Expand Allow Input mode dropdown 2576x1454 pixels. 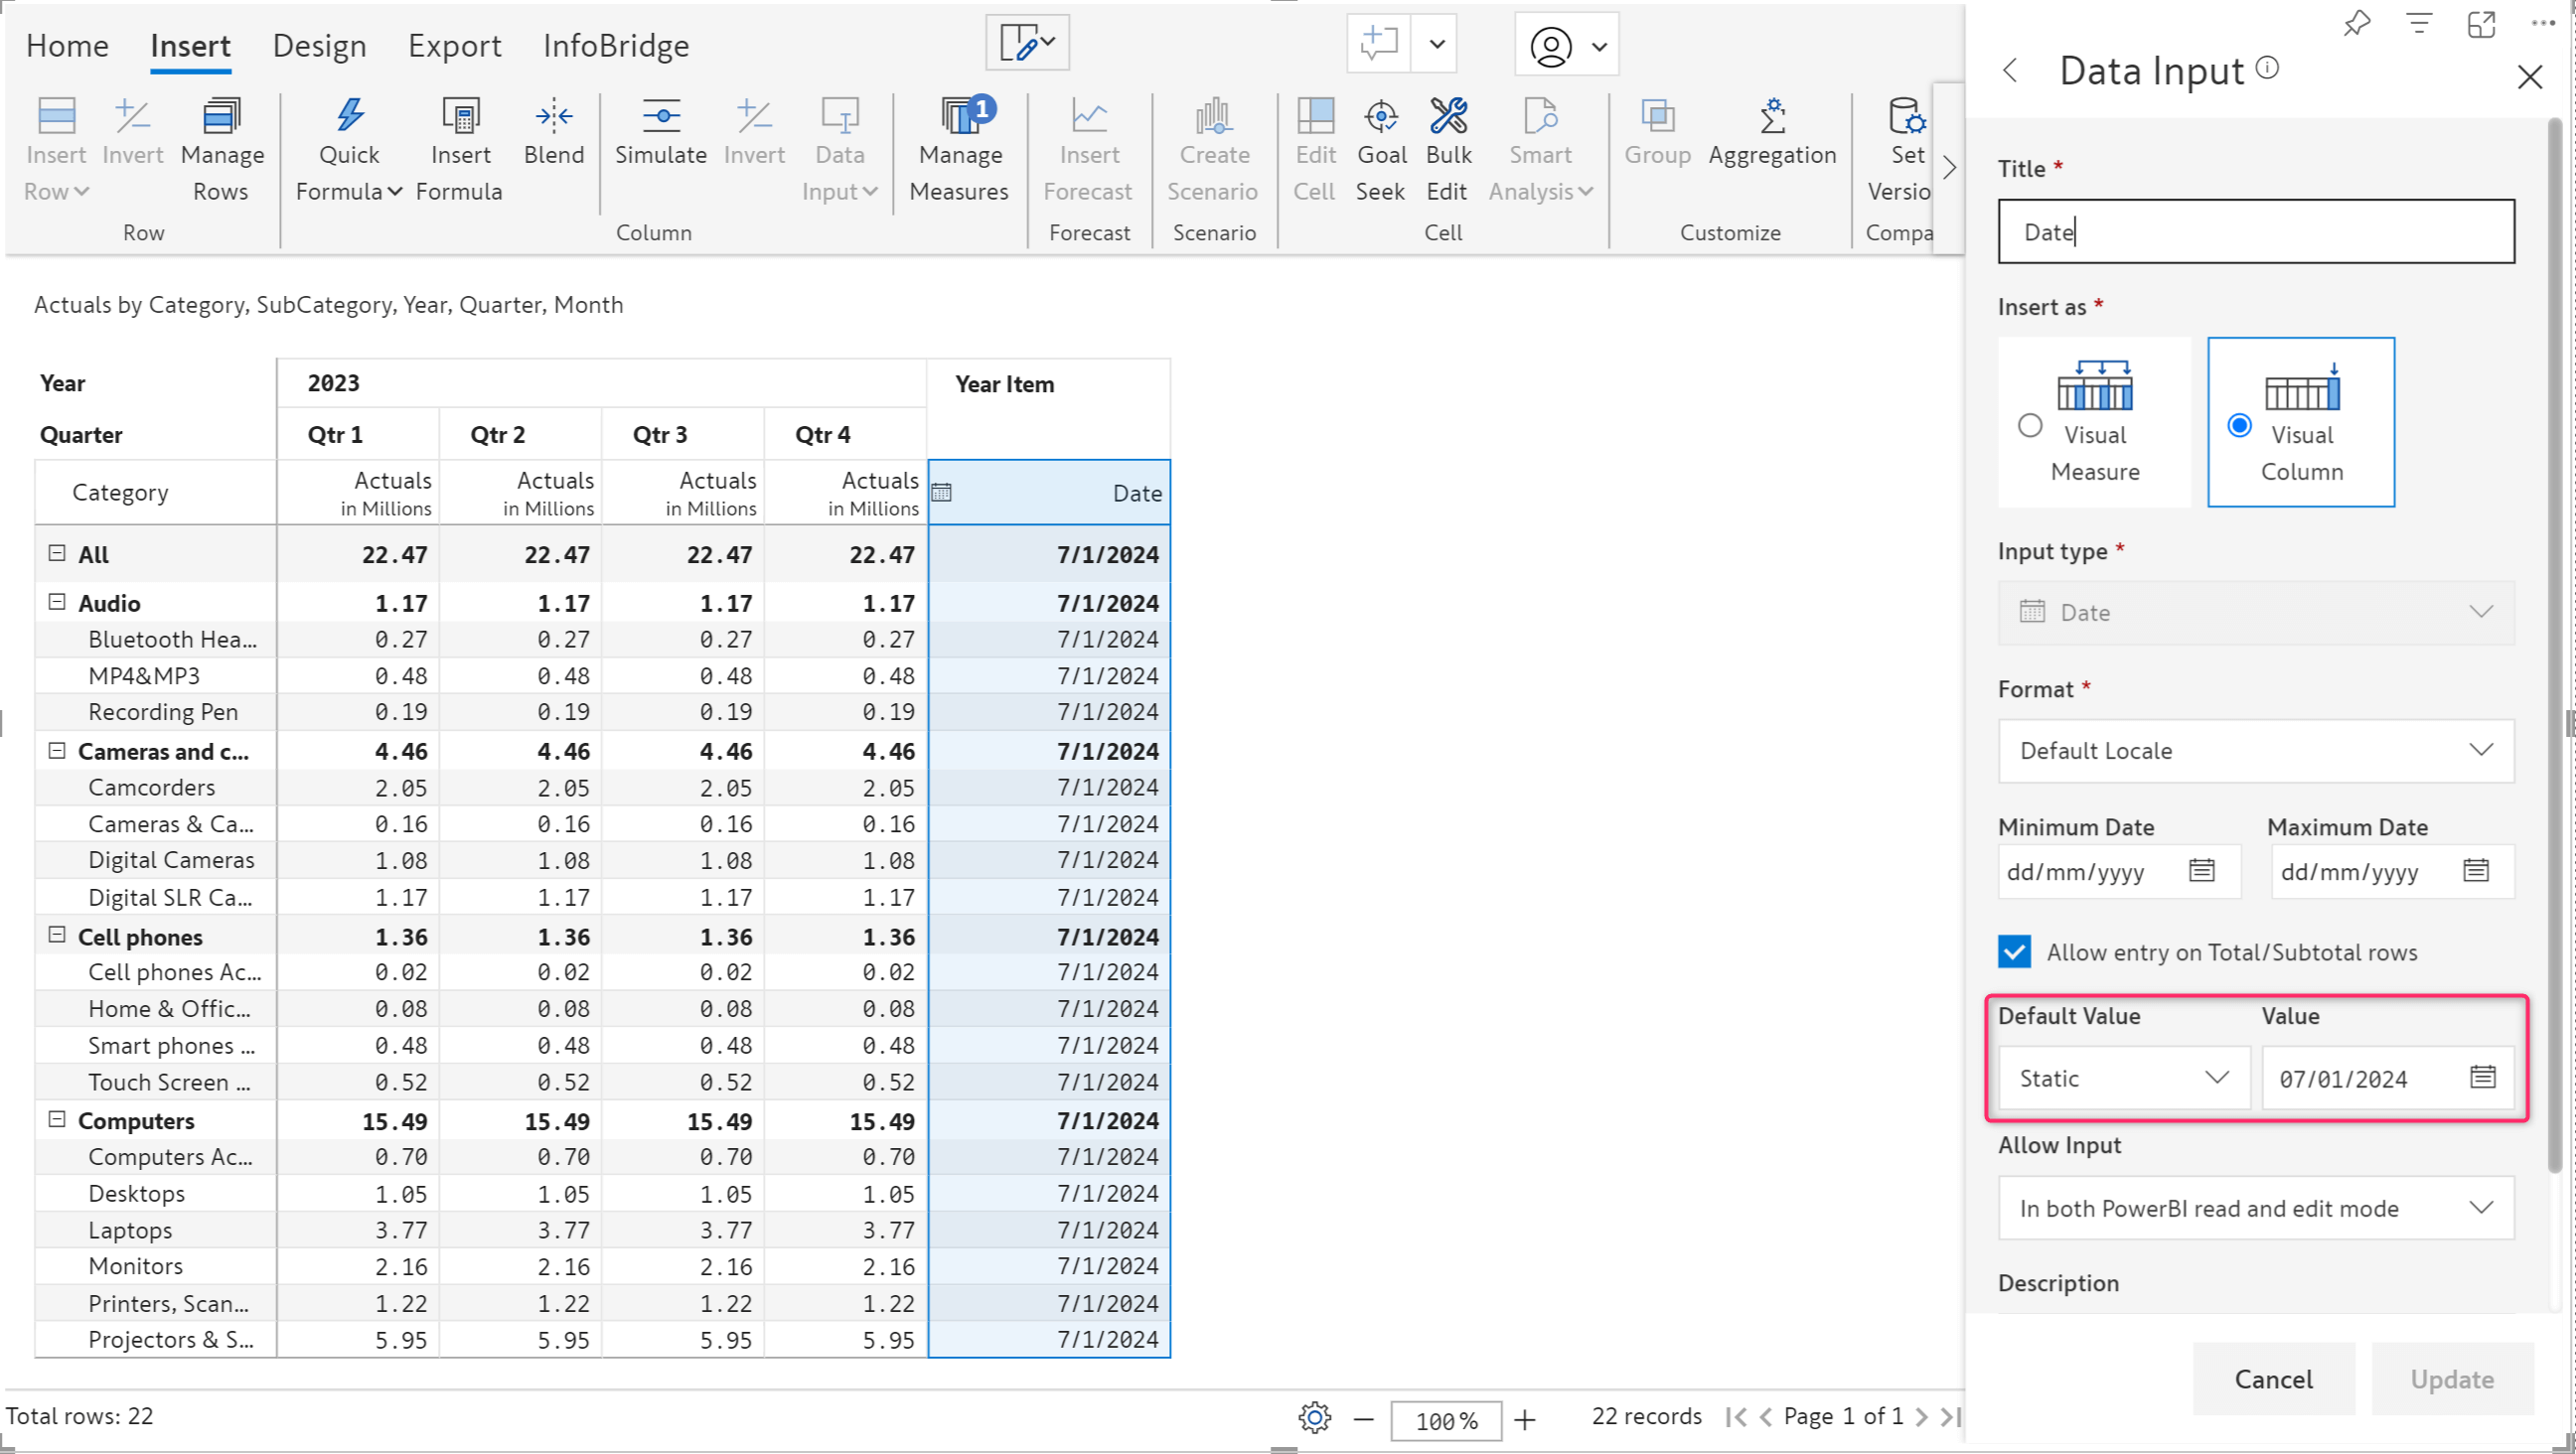[2488, 1208]
